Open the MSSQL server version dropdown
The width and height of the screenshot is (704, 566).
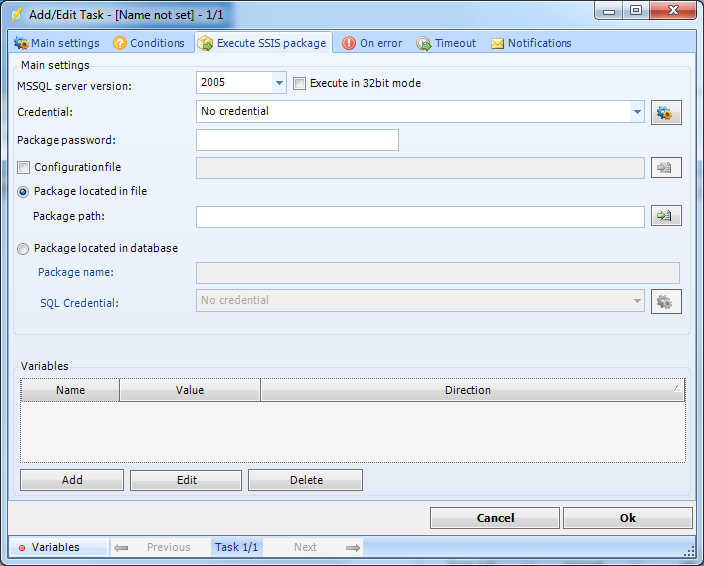tap(278, 83)
